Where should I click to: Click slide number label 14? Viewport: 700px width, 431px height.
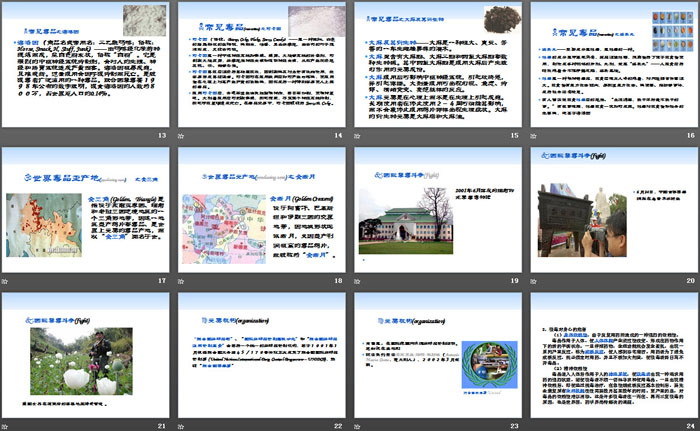click(338, 135)
